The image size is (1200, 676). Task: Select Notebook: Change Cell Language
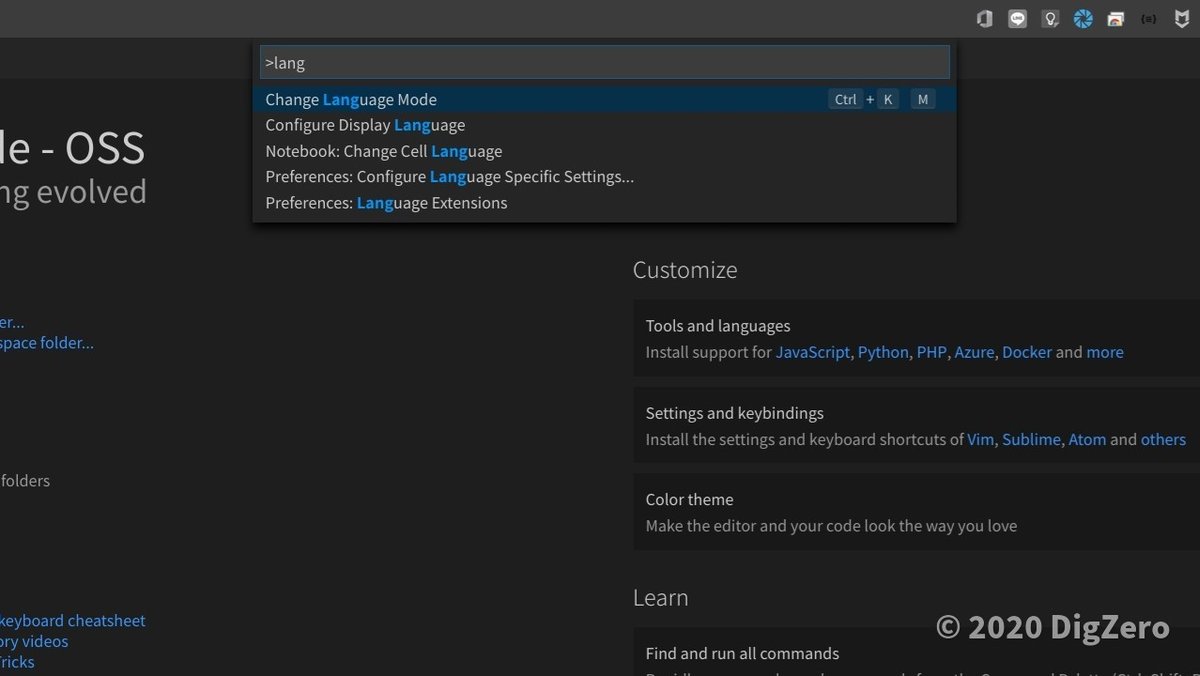(x=383, y=151)
